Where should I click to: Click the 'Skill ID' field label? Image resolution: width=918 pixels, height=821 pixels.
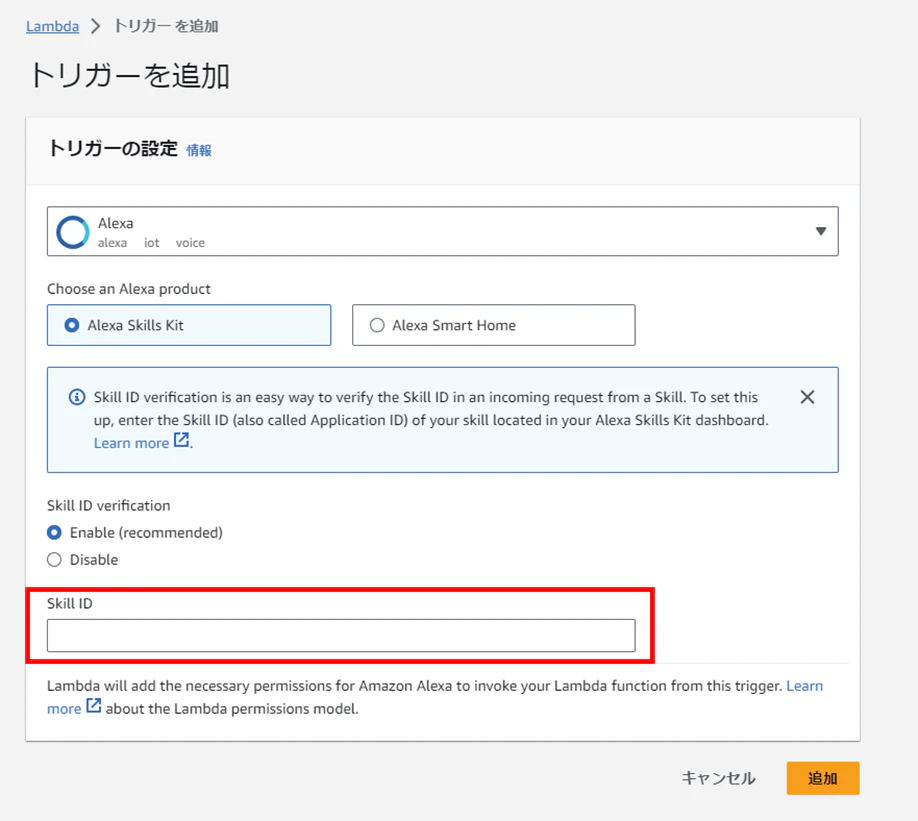tap(70, 604)
